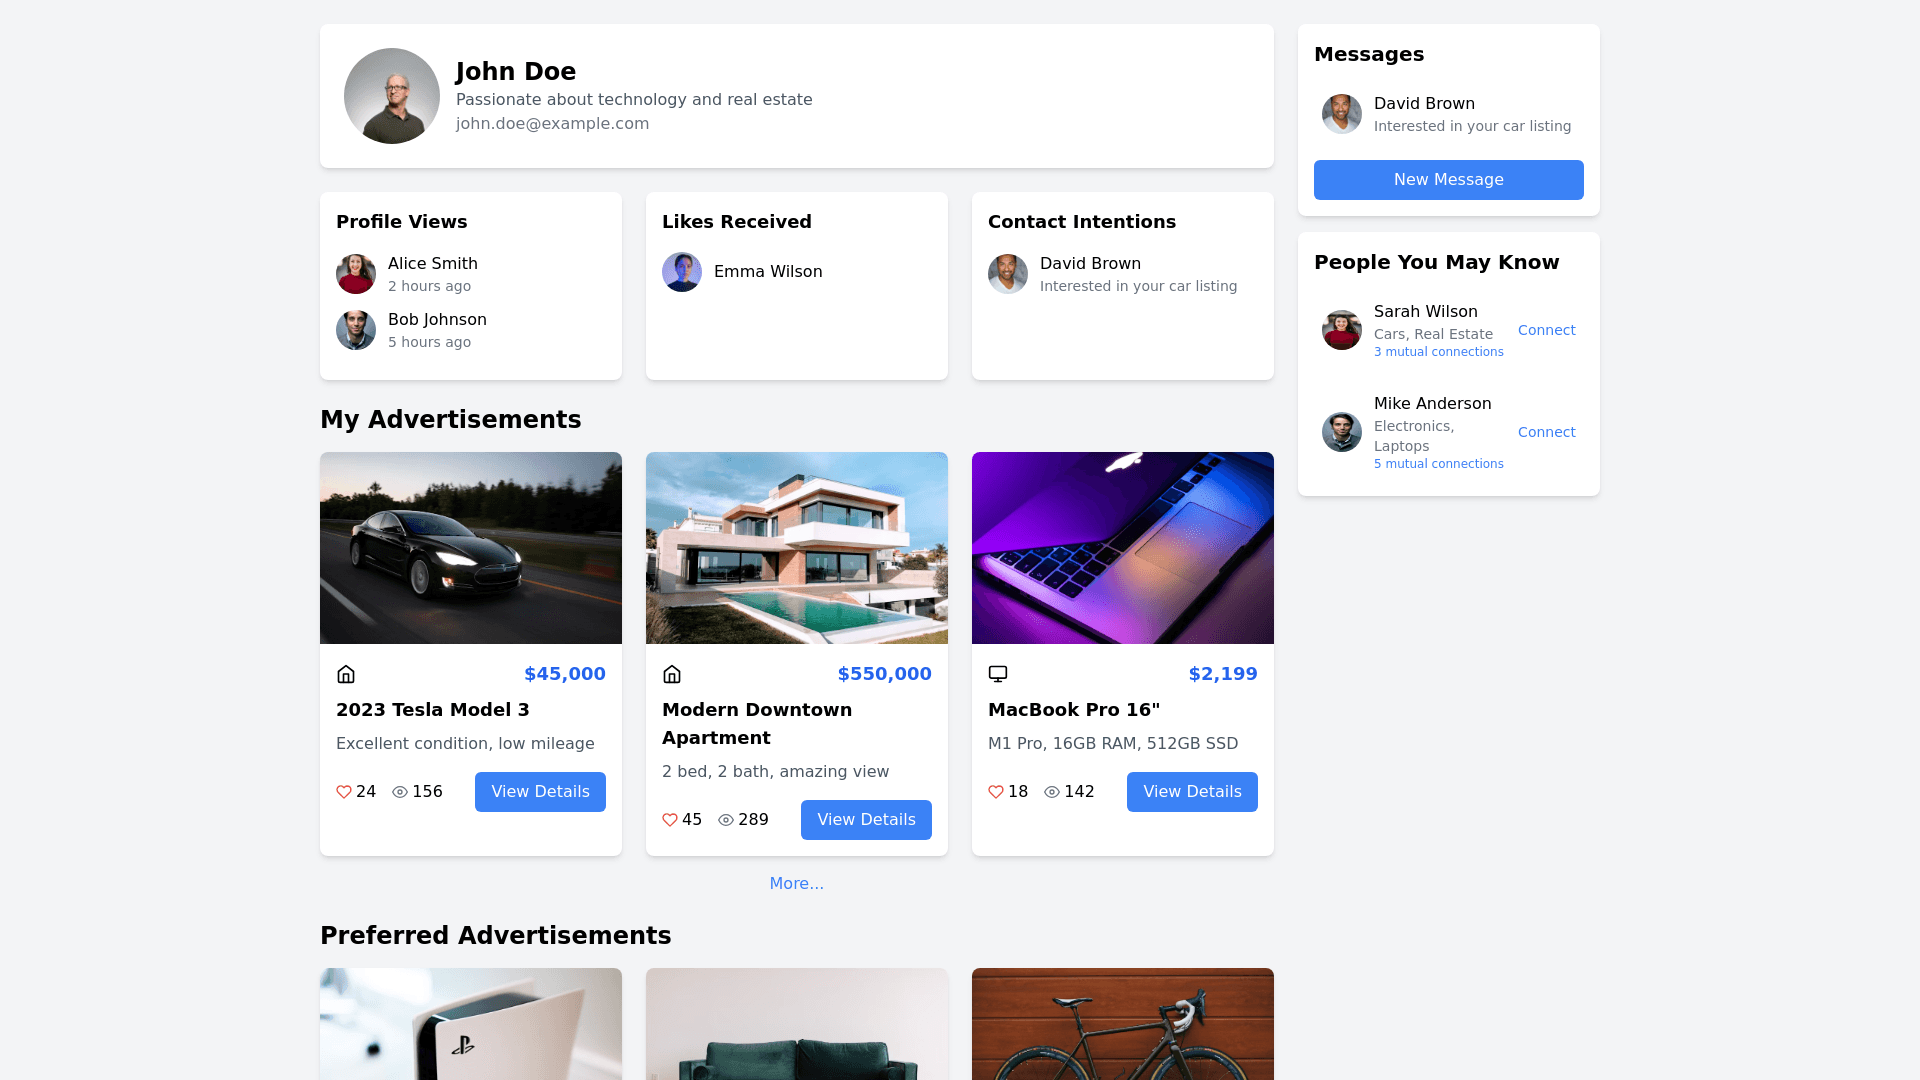View details of Modern Downtown Apartment

tap(866, 820)
